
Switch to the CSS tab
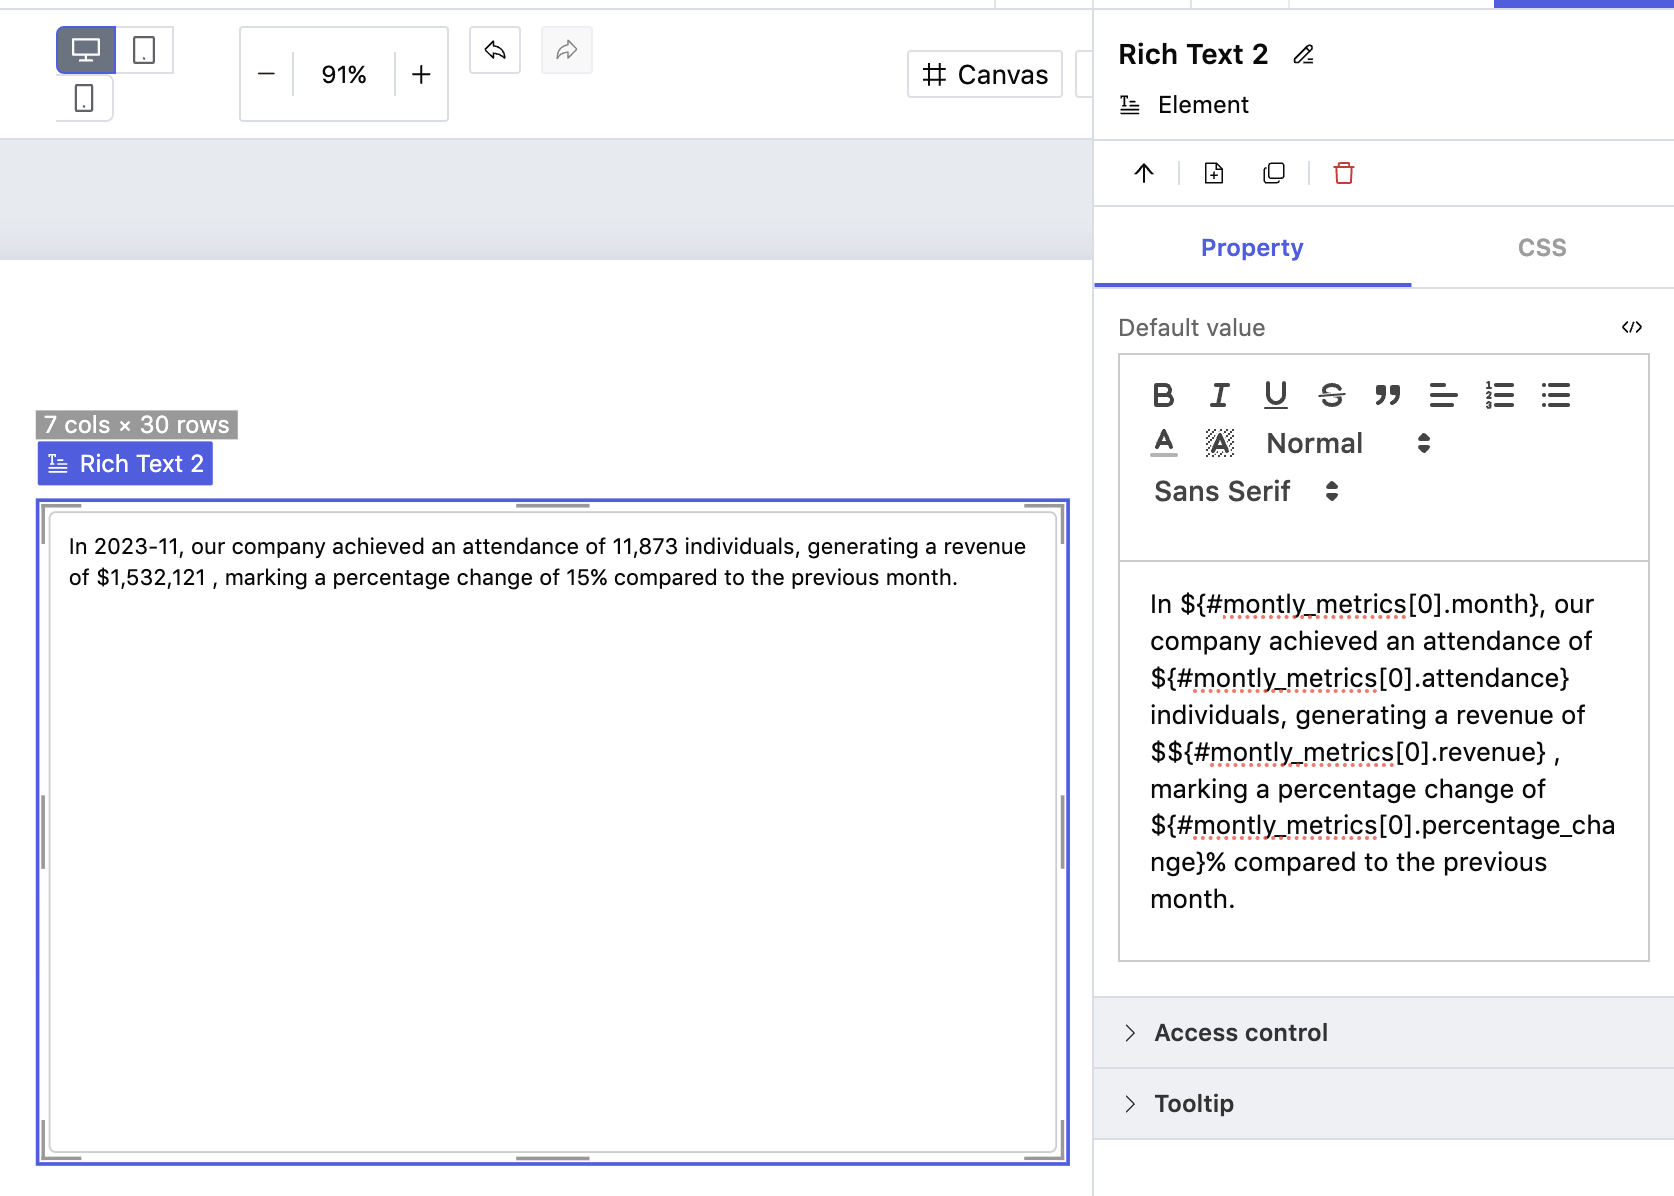pyautogui.click(x=1541, y=248)
